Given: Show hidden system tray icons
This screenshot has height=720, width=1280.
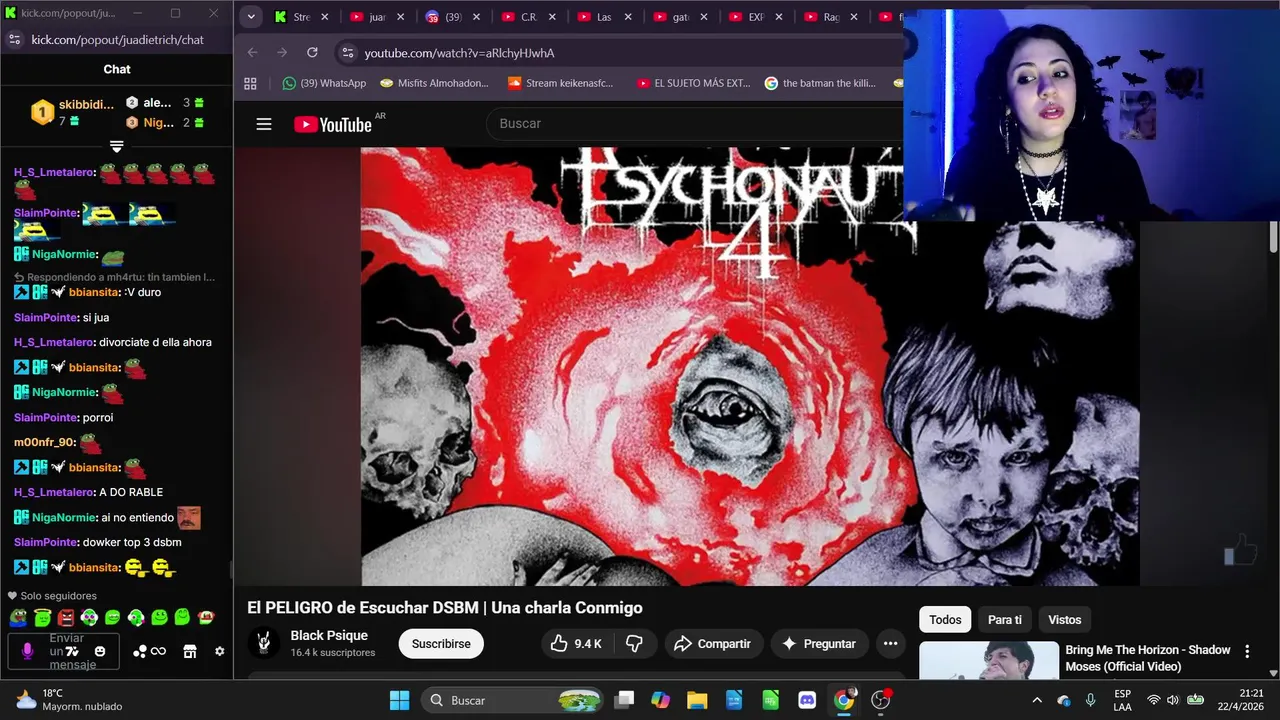Looking at the screenshot, I should click(1037, 700).
